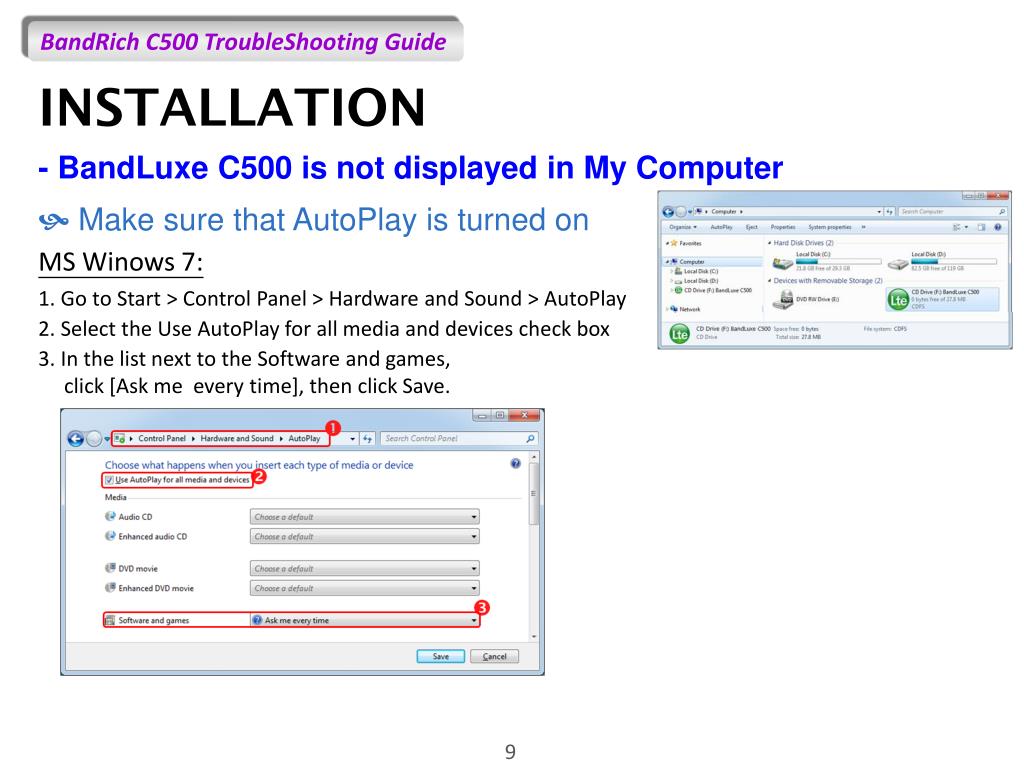This screenshot has width=1024, height=768.
Task: Collapse the Hard Disk Drives (2) group
Action: 769,243
